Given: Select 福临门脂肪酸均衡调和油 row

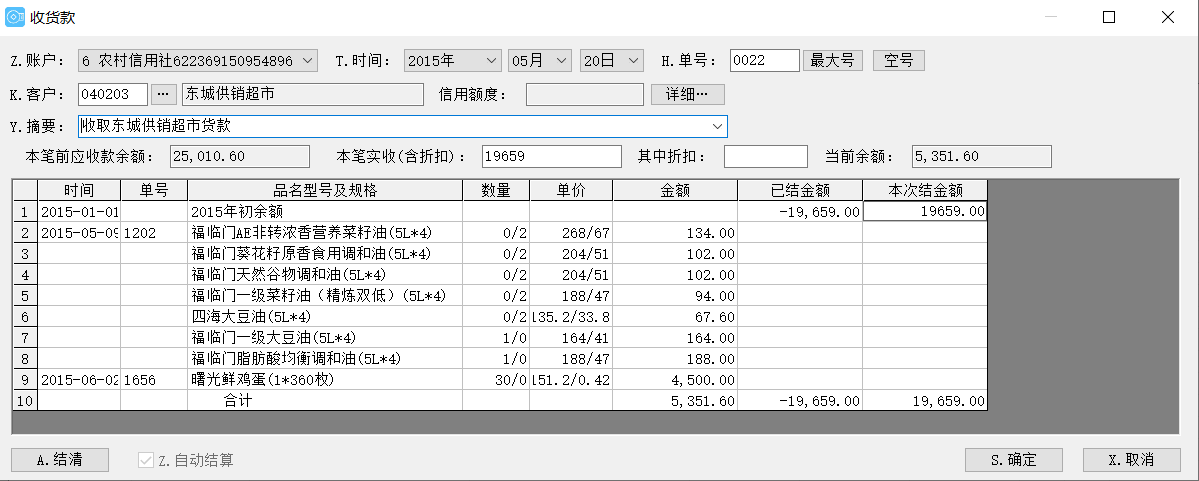Looking at the screenshot, I should 325,359.
